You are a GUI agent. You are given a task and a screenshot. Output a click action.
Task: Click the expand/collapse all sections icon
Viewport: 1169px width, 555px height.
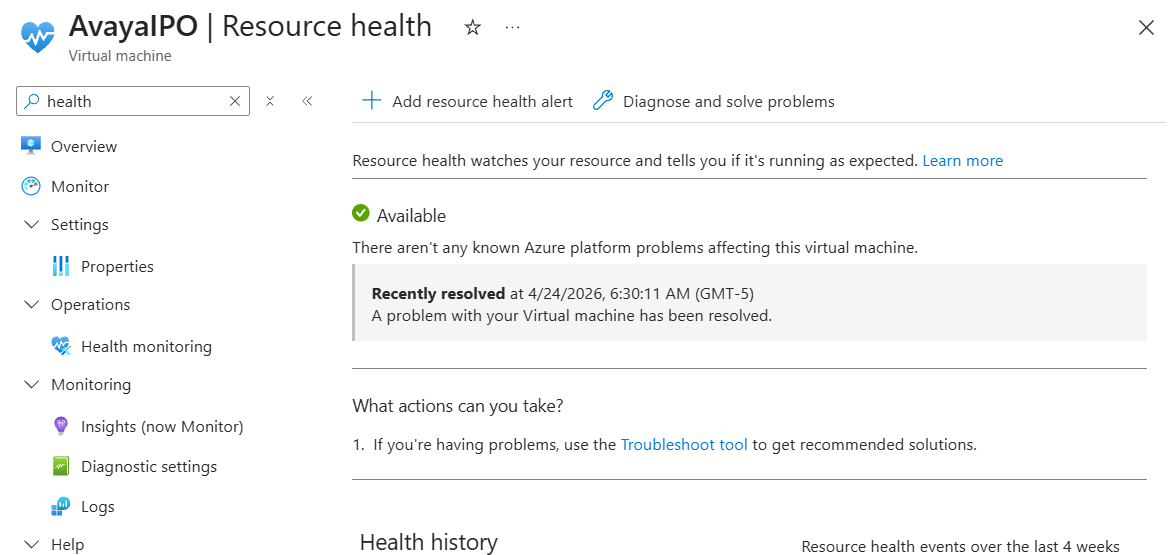(271, 101)
